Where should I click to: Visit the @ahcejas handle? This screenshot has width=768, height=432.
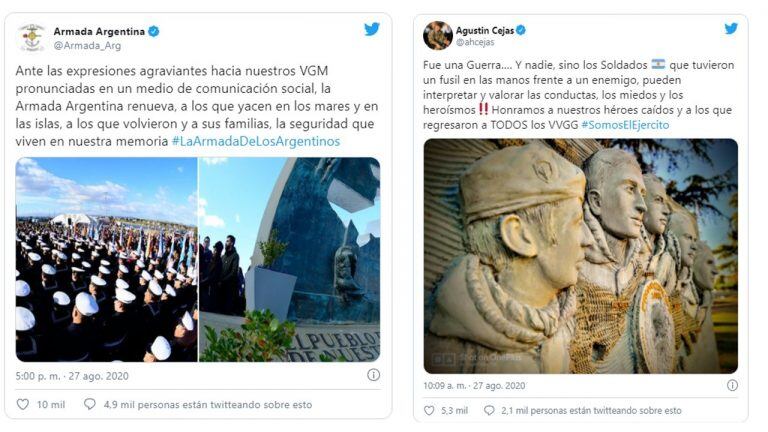pyautogui.click(x=475, y=43)
